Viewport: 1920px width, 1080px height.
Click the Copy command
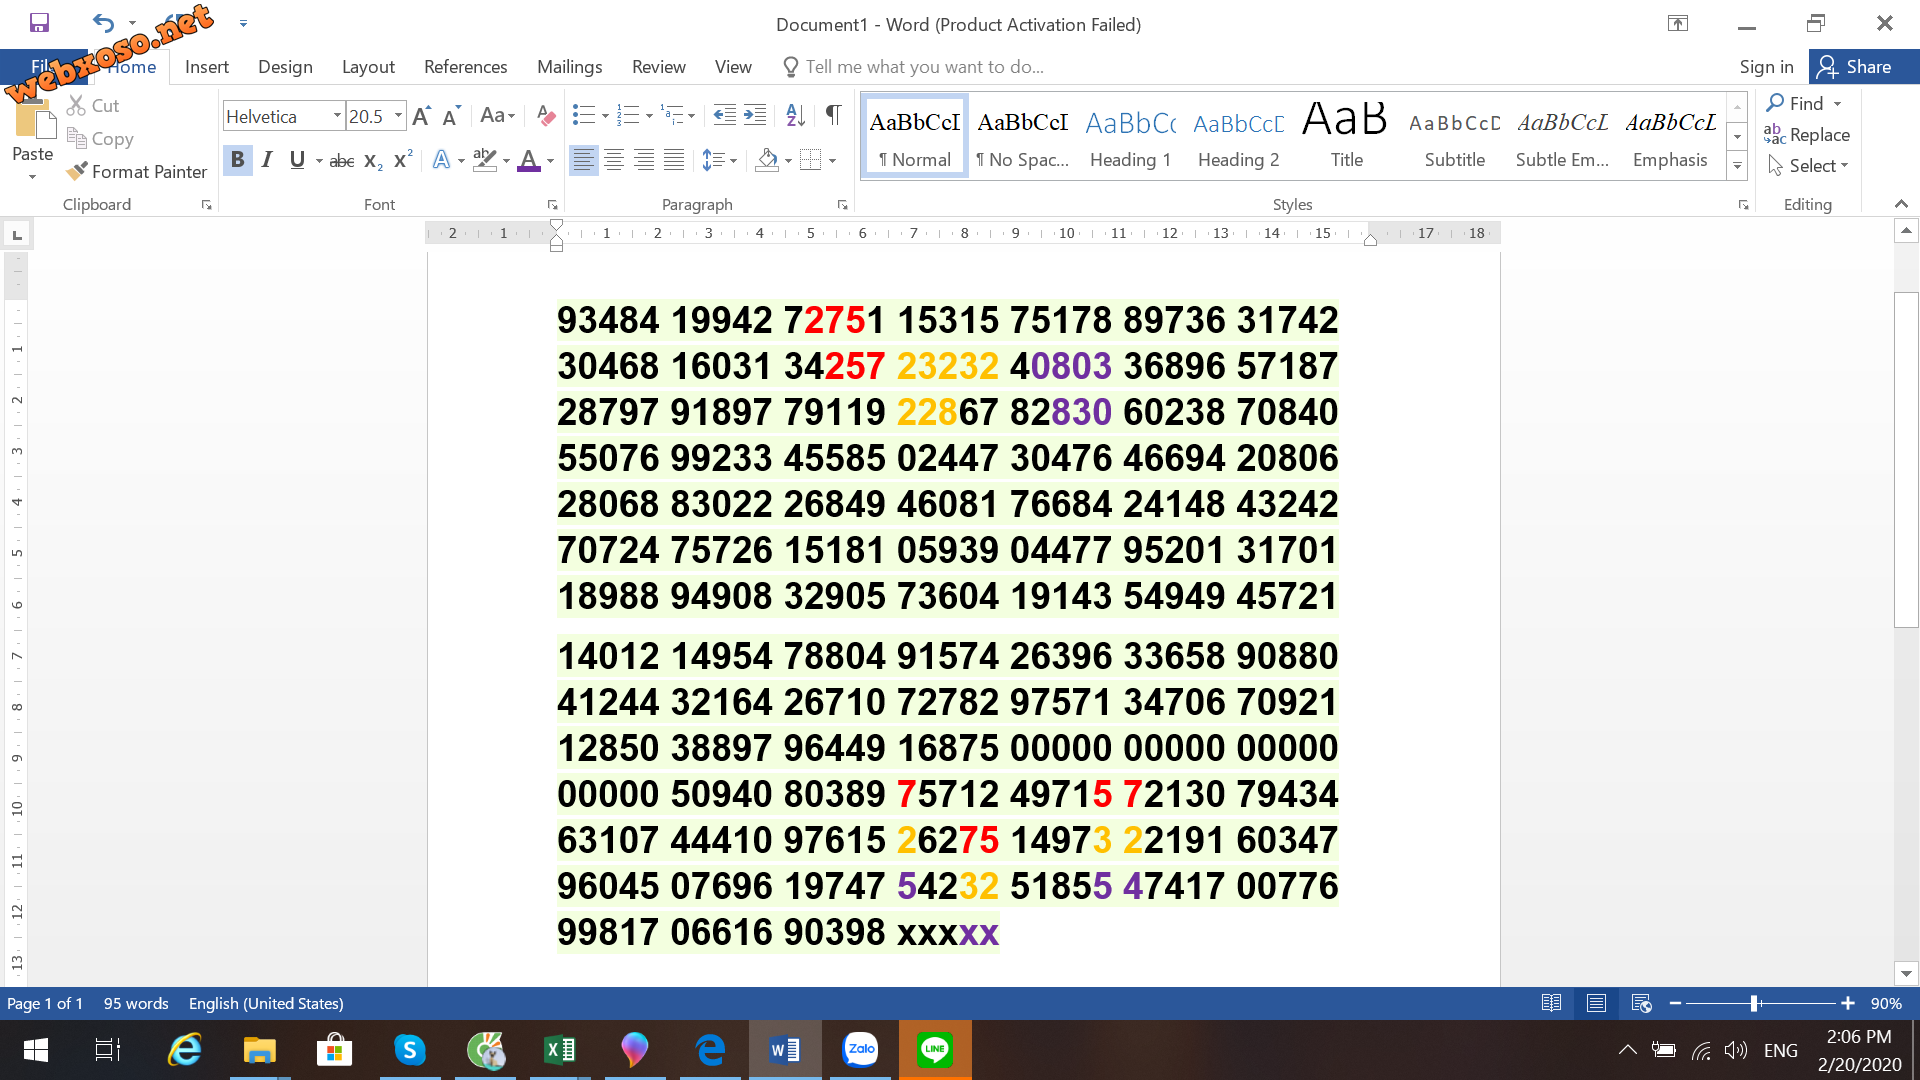tap(100, 139)
